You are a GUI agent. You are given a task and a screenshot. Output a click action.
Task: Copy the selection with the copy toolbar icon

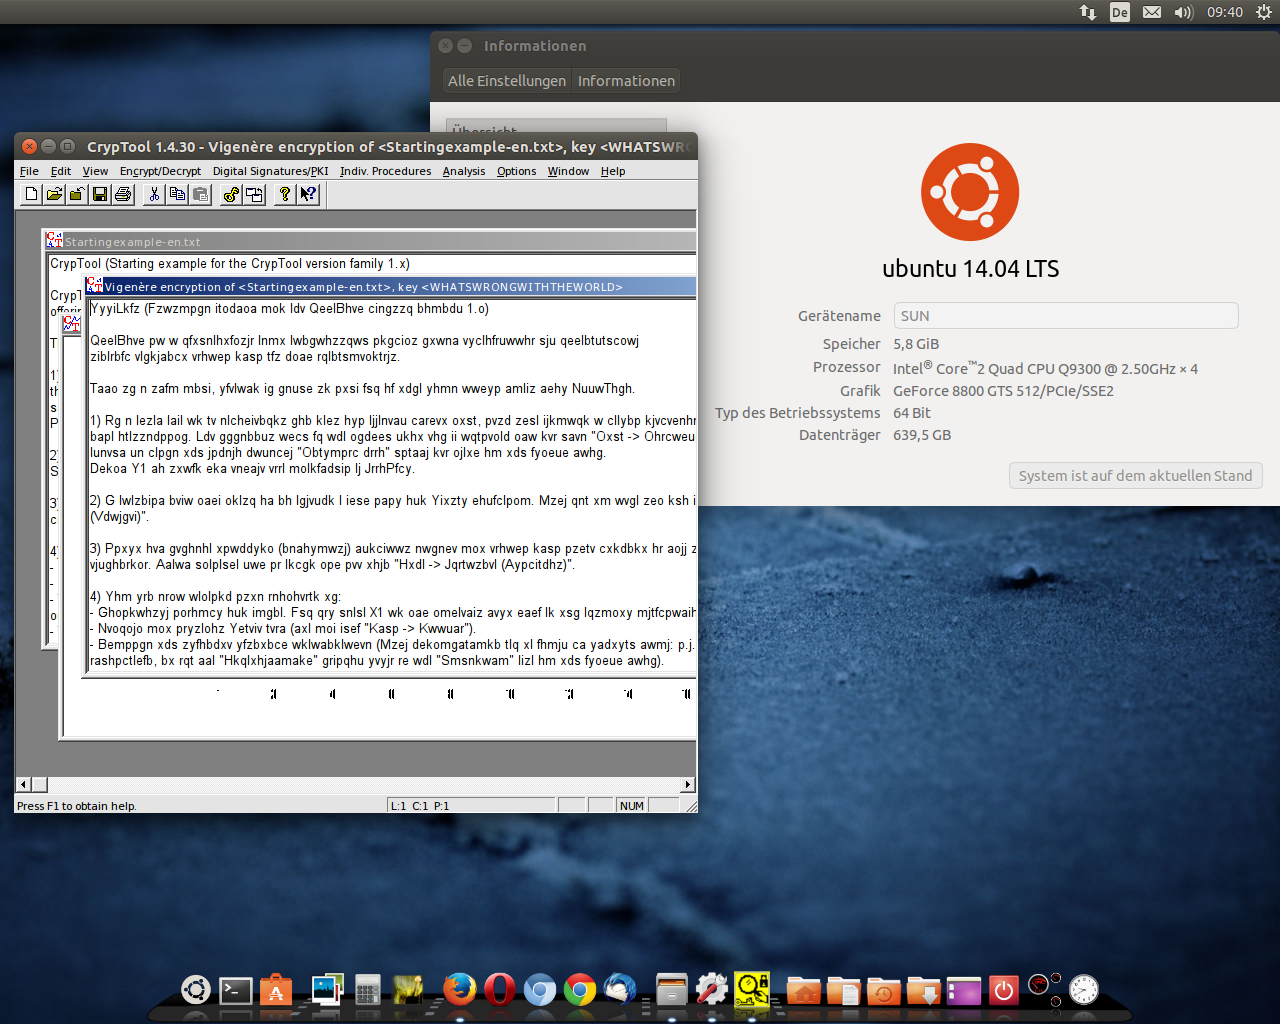click(x=176, y=194)
